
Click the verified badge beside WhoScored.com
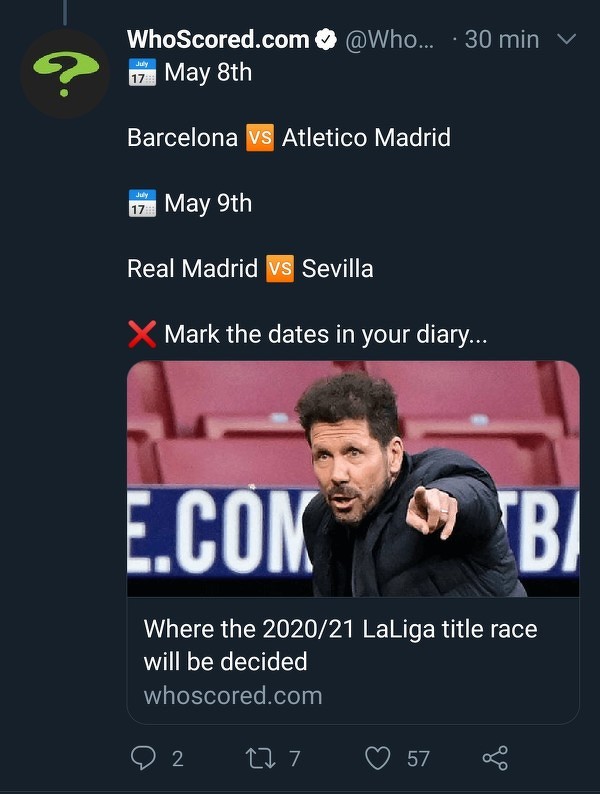[326, 40]
